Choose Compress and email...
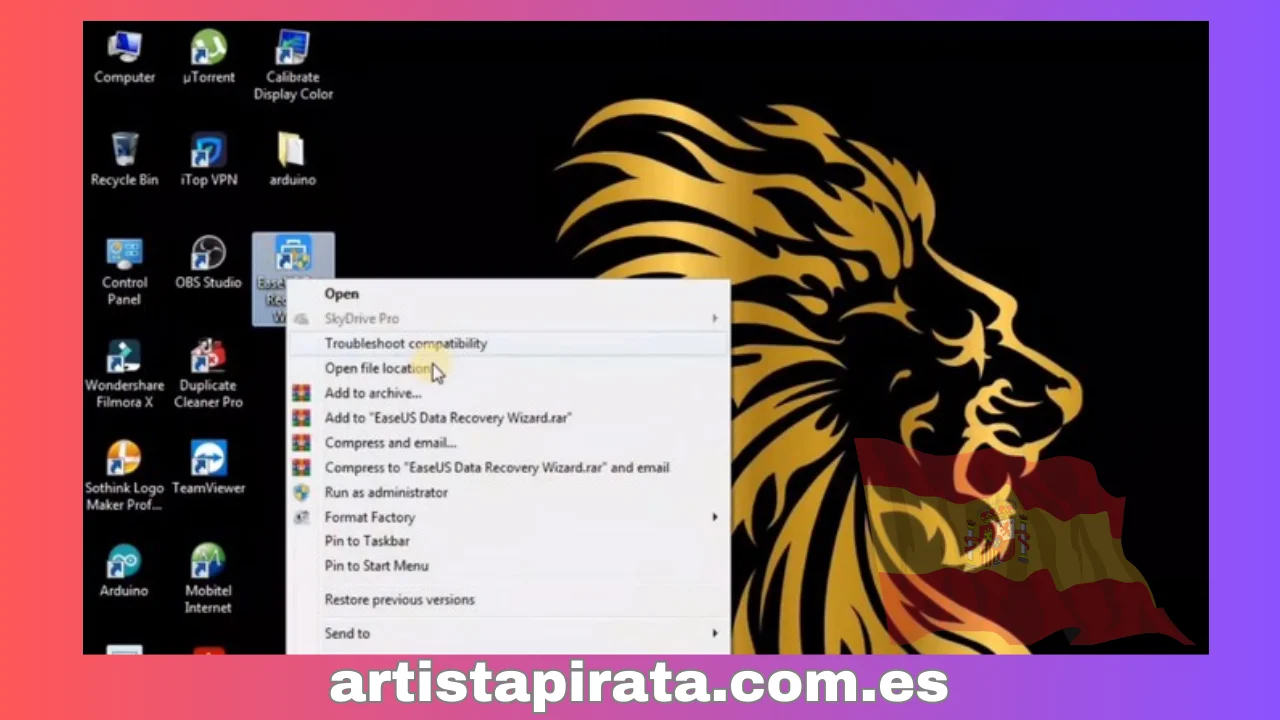Viewport: 1280px width, 720px height. [x=390, y=443]
